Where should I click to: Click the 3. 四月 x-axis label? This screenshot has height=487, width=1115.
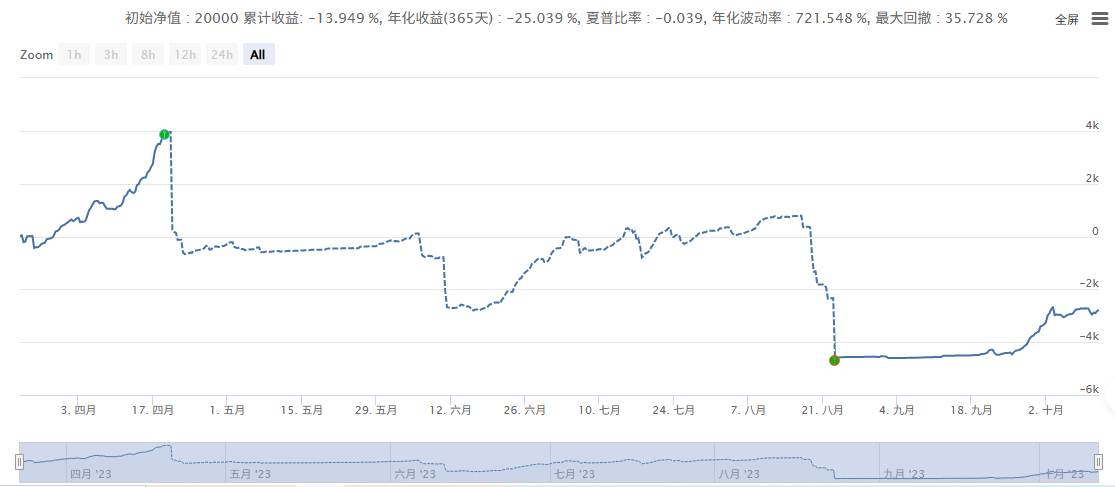click(79, 410)
